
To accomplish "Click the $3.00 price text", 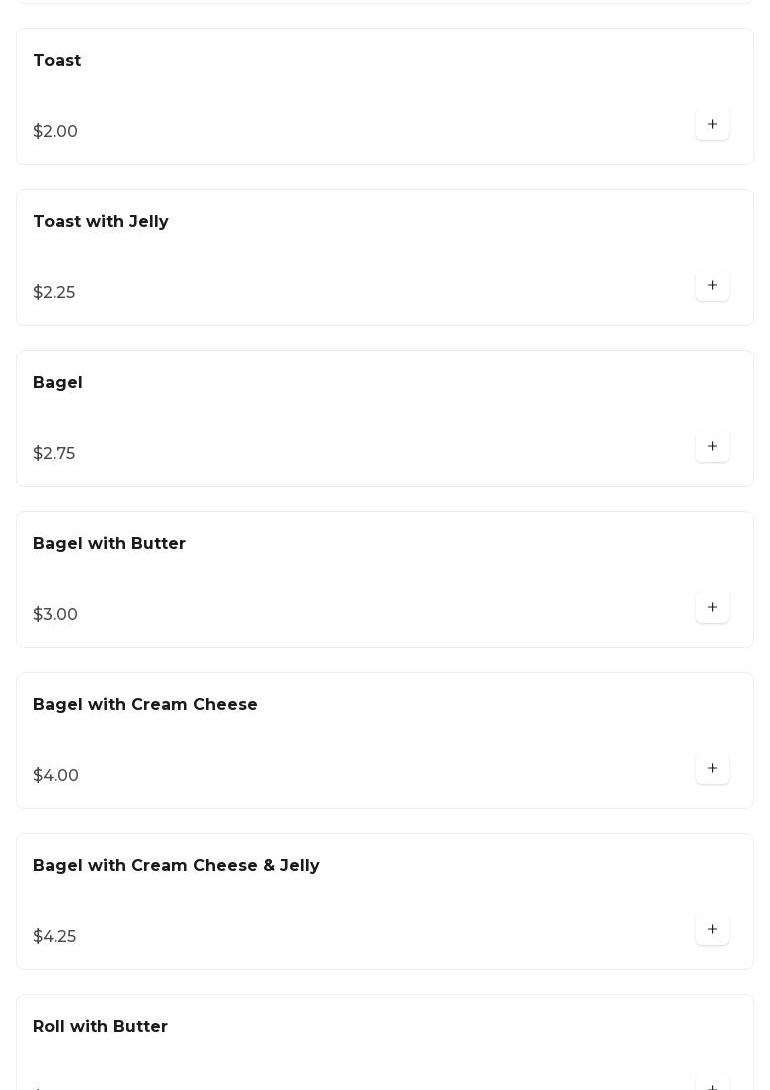I will (x=56, y=615).
